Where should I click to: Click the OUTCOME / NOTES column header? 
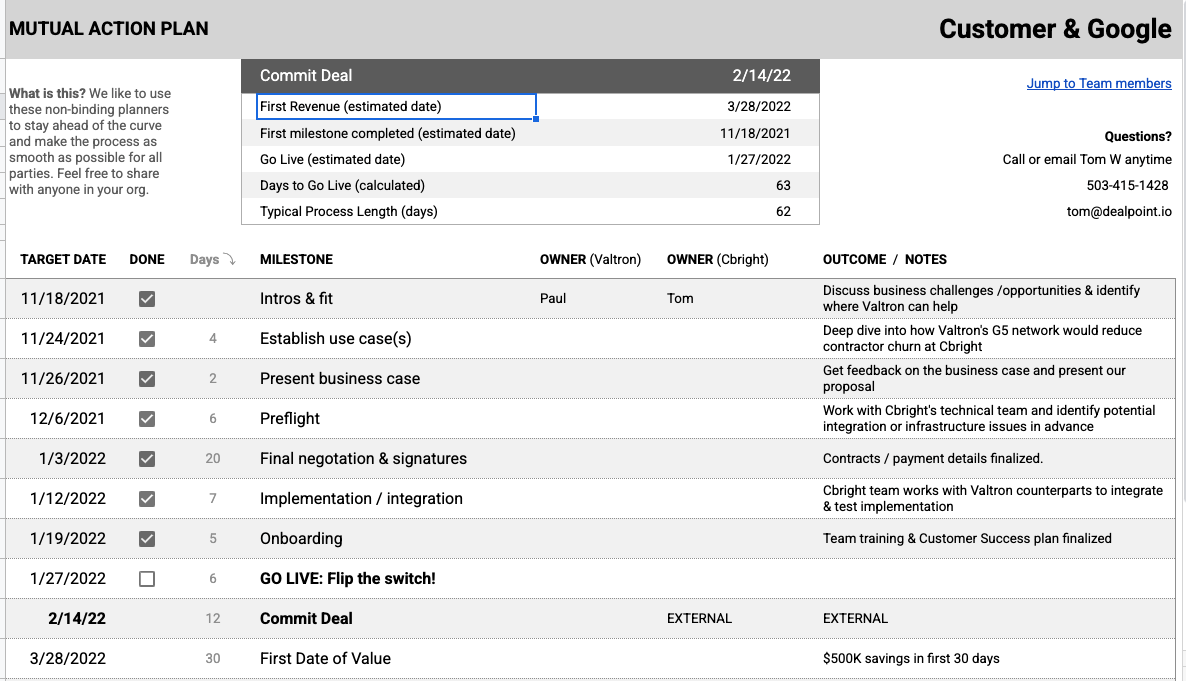[x=884, y=260]
